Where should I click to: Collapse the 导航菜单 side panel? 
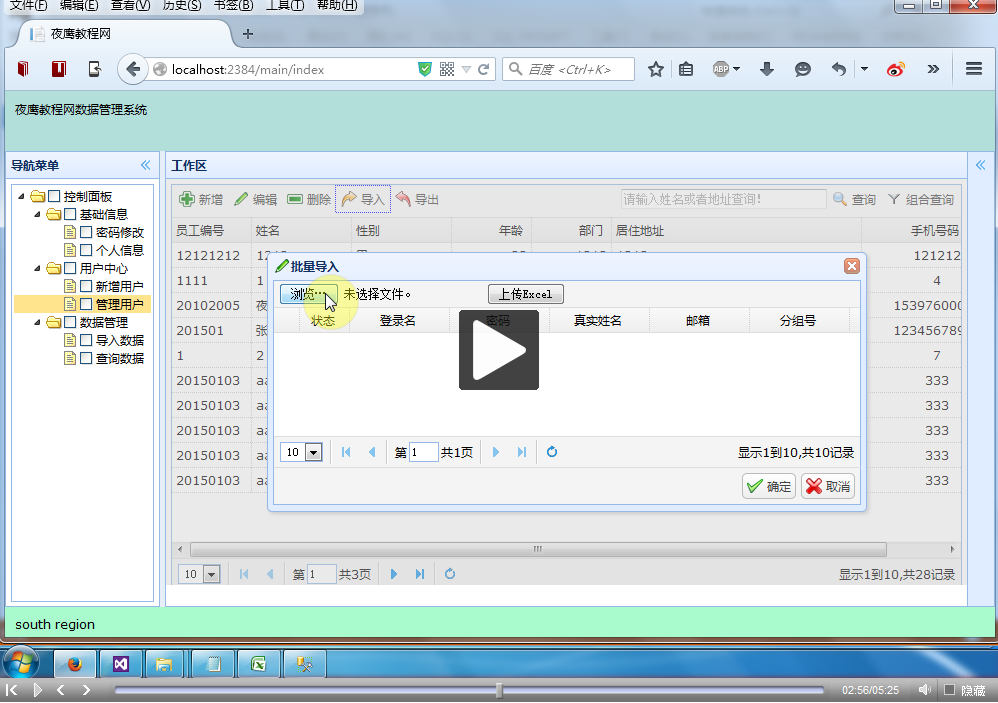coord(145,165)
